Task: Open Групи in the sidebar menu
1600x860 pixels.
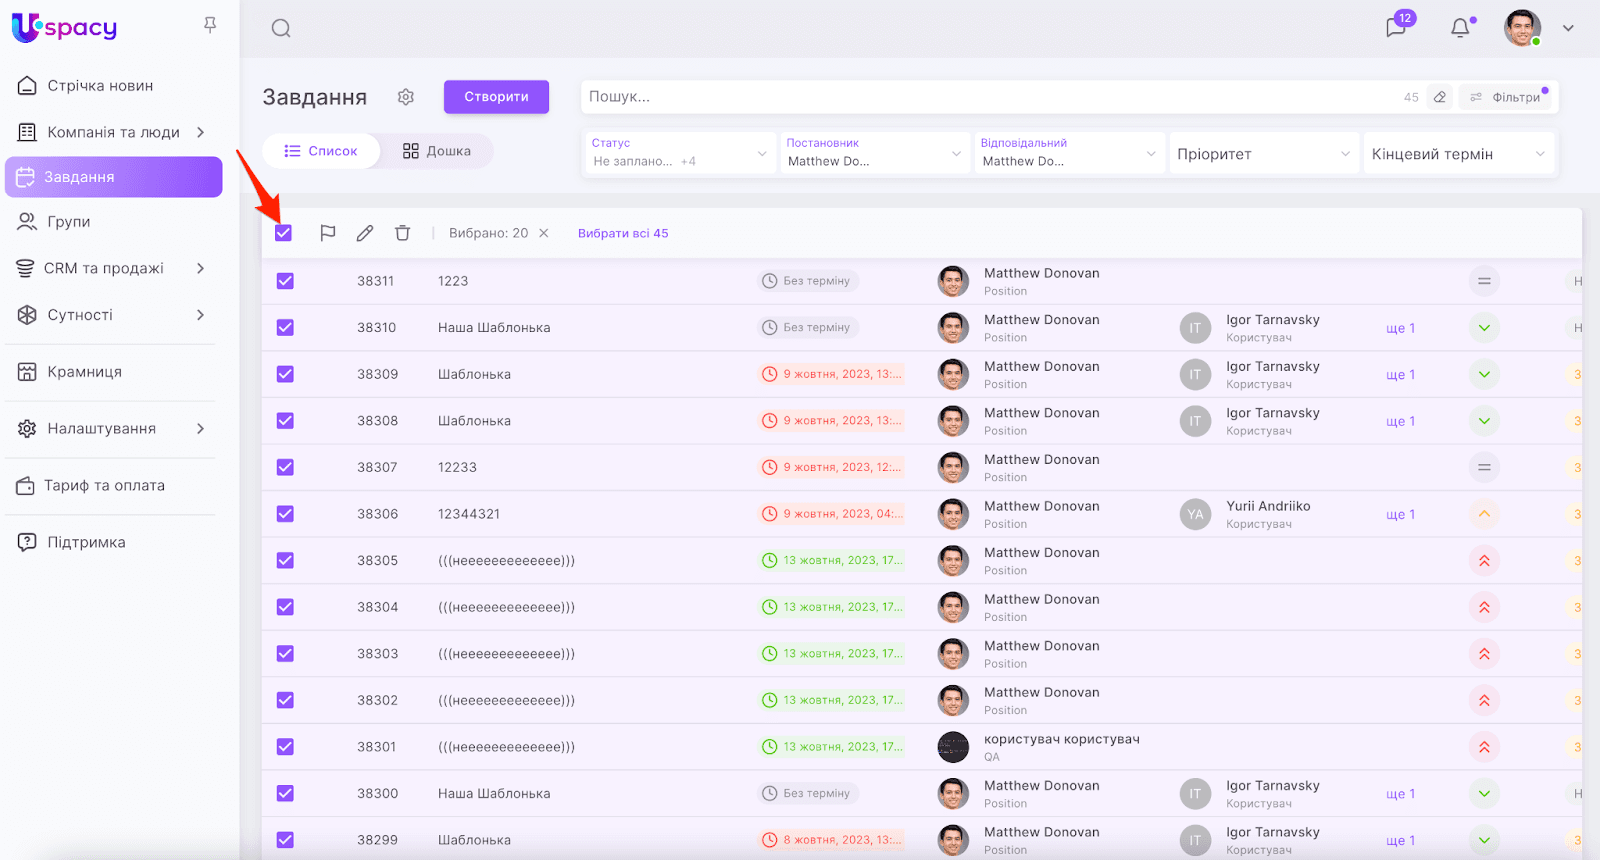Action: (x=68, y=222)
